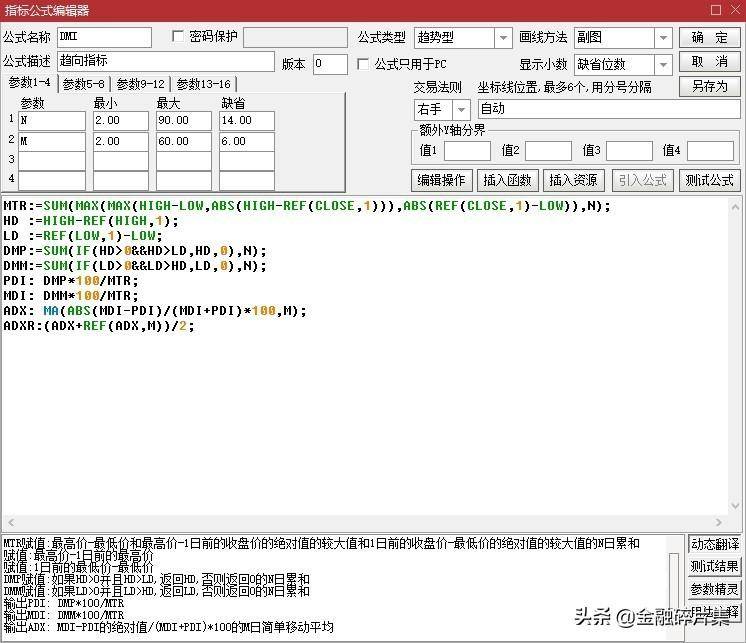Click the LD :=REF(LOW,1)-LOW line
The height and width of the screenshot is (643, 746).
83,236
